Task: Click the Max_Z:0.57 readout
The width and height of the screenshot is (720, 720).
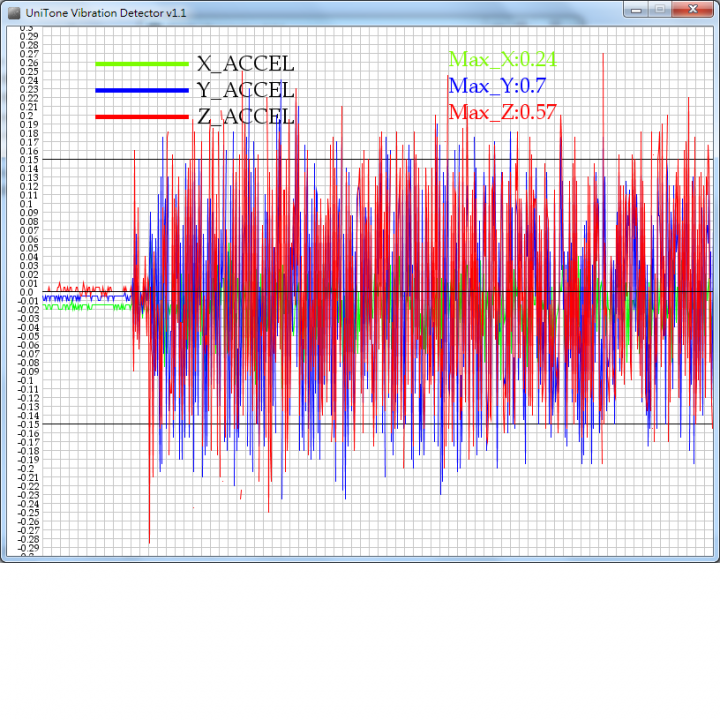Action: tap(502, 112)
